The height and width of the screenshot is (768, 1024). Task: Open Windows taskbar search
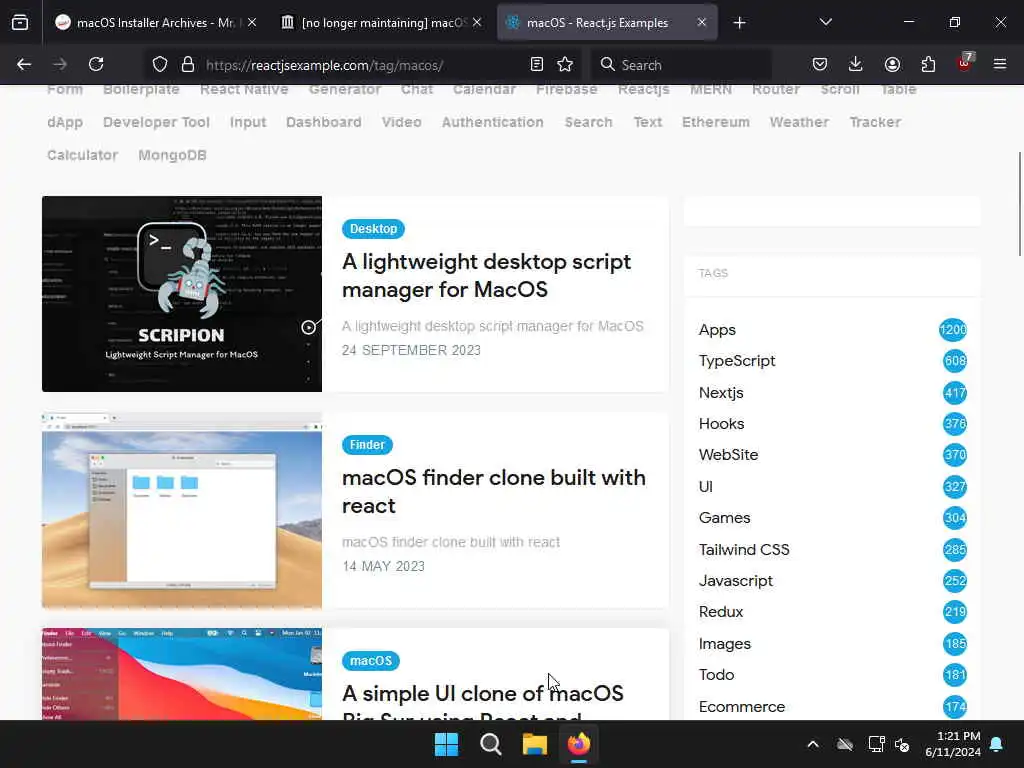(490, 744)
